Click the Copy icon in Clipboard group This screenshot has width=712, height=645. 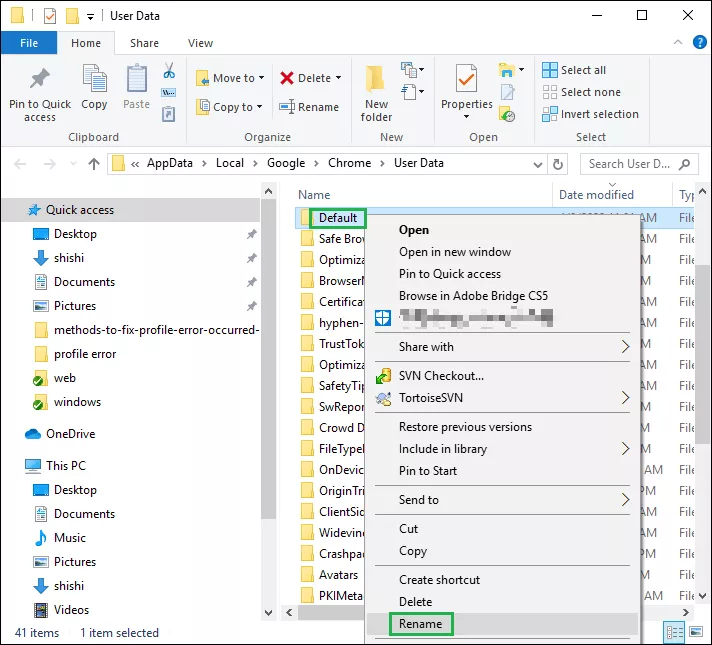(x=94, y=78)
